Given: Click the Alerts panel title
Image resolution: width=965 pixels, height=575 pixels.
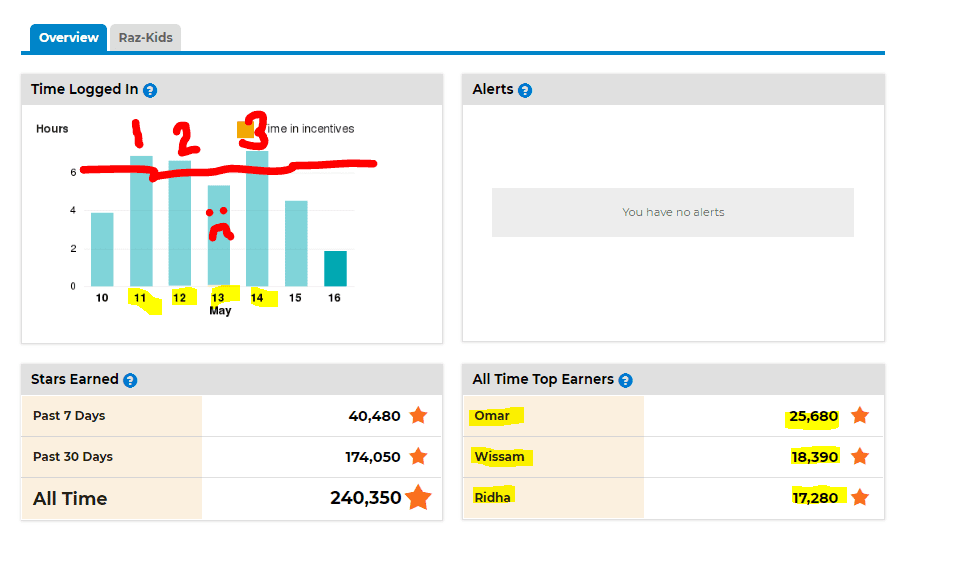Looking at the screenshot, I should [x=492, y=89].
